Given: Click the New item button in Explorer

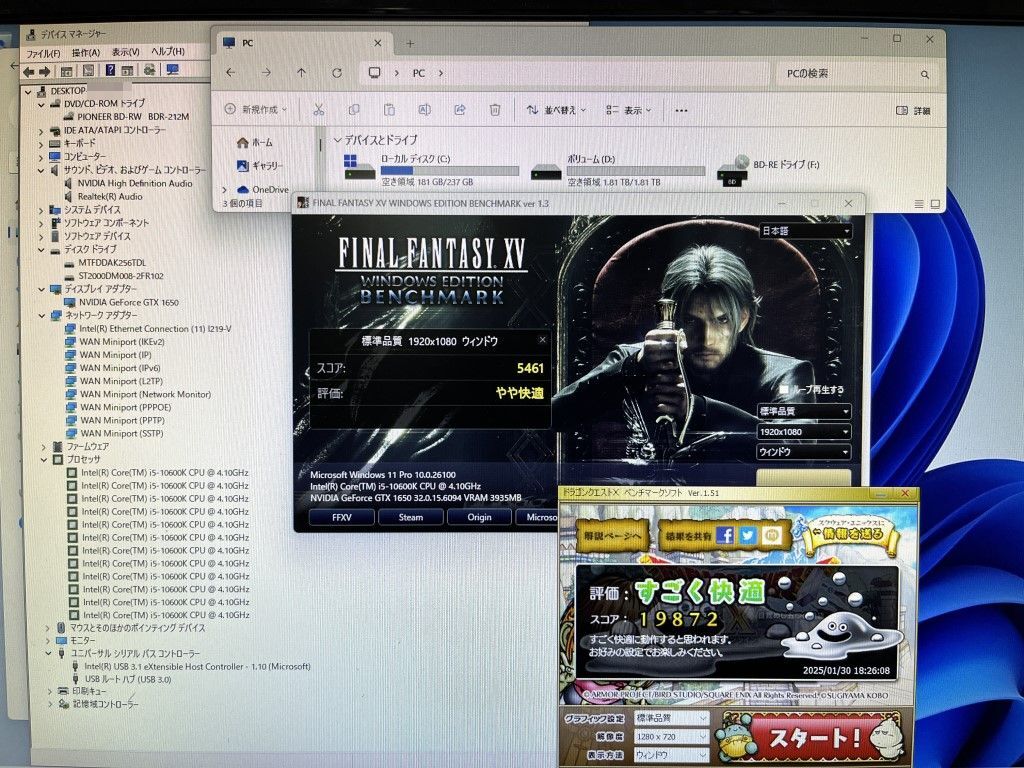Looking at the screenshot, I should pyautogui.click(x=255, y=110).
